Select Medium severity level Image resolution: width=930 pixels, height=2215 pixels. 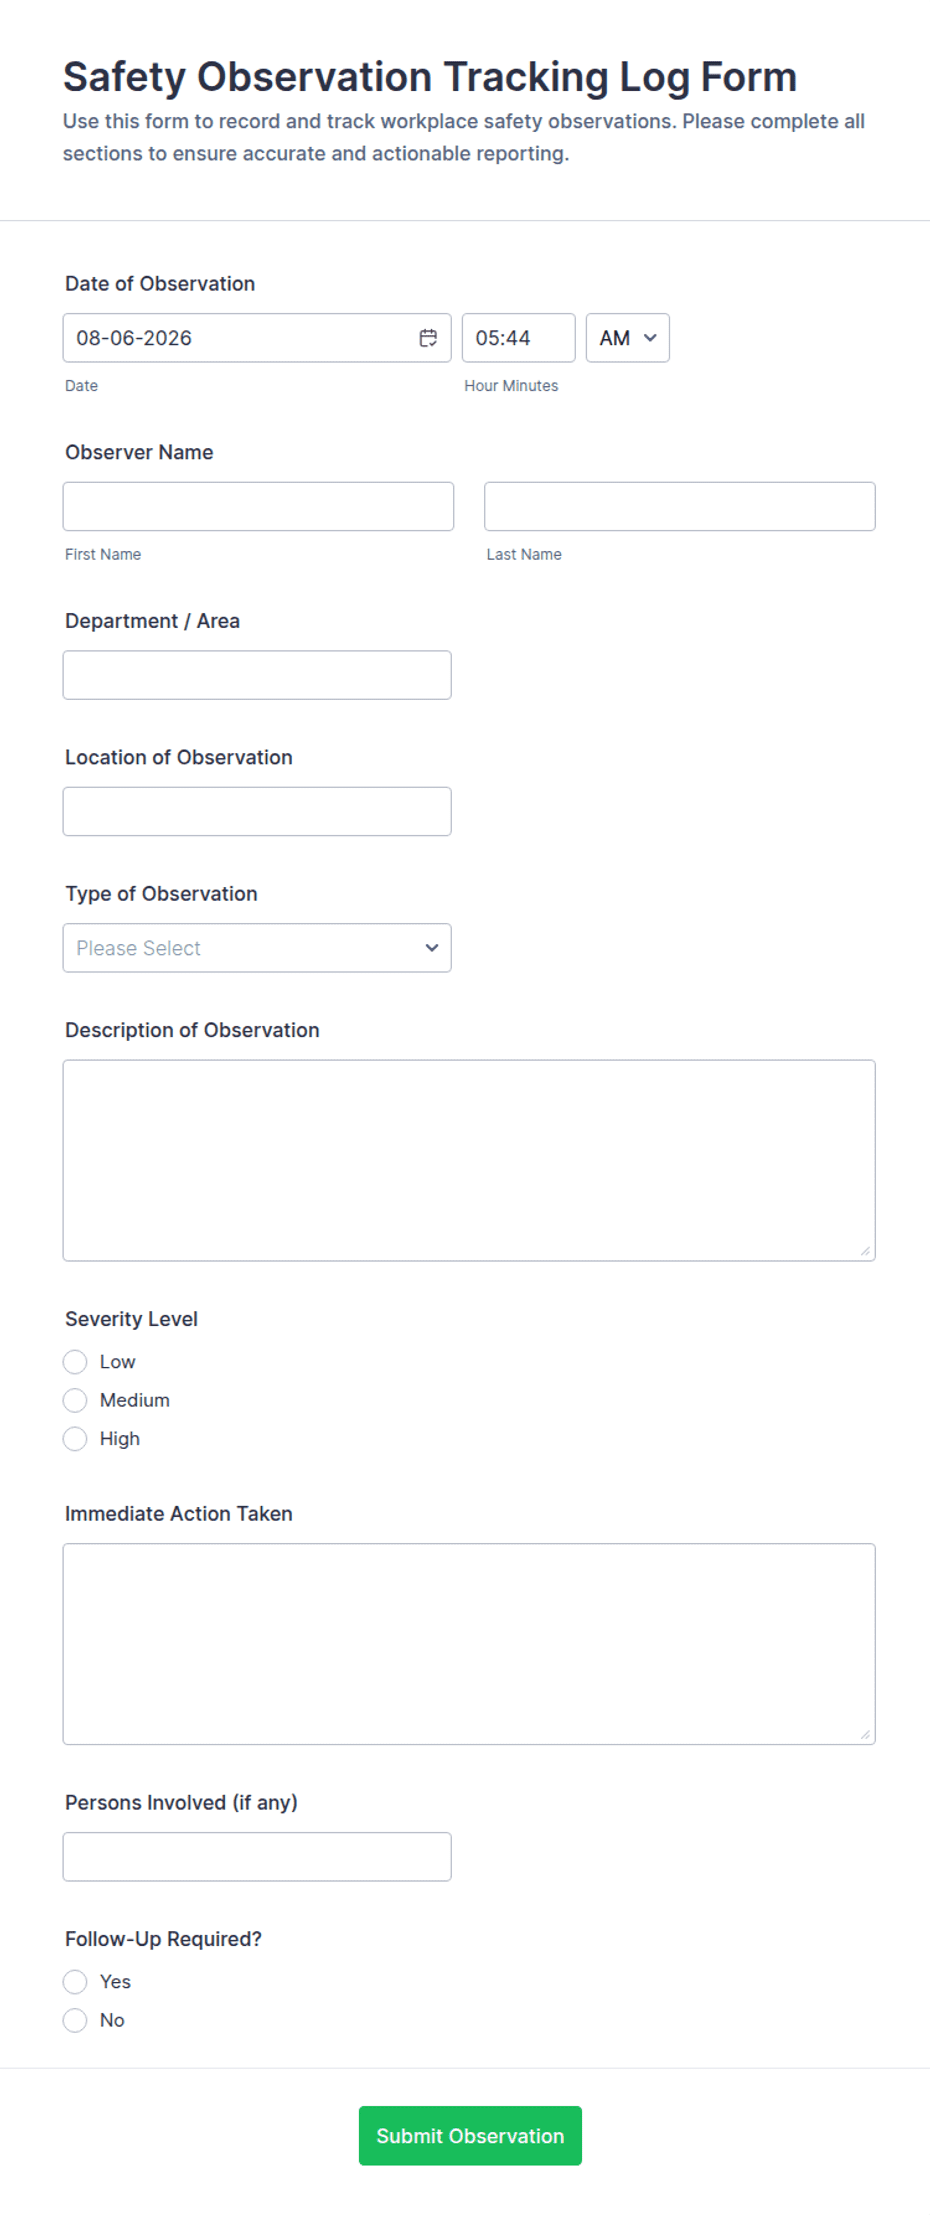75,1400
